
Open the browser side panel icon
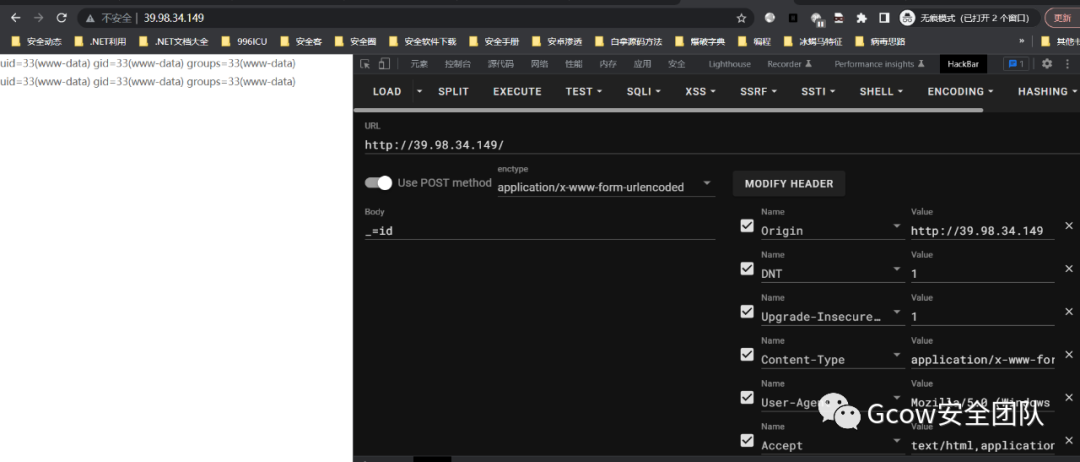coord(884,18)
